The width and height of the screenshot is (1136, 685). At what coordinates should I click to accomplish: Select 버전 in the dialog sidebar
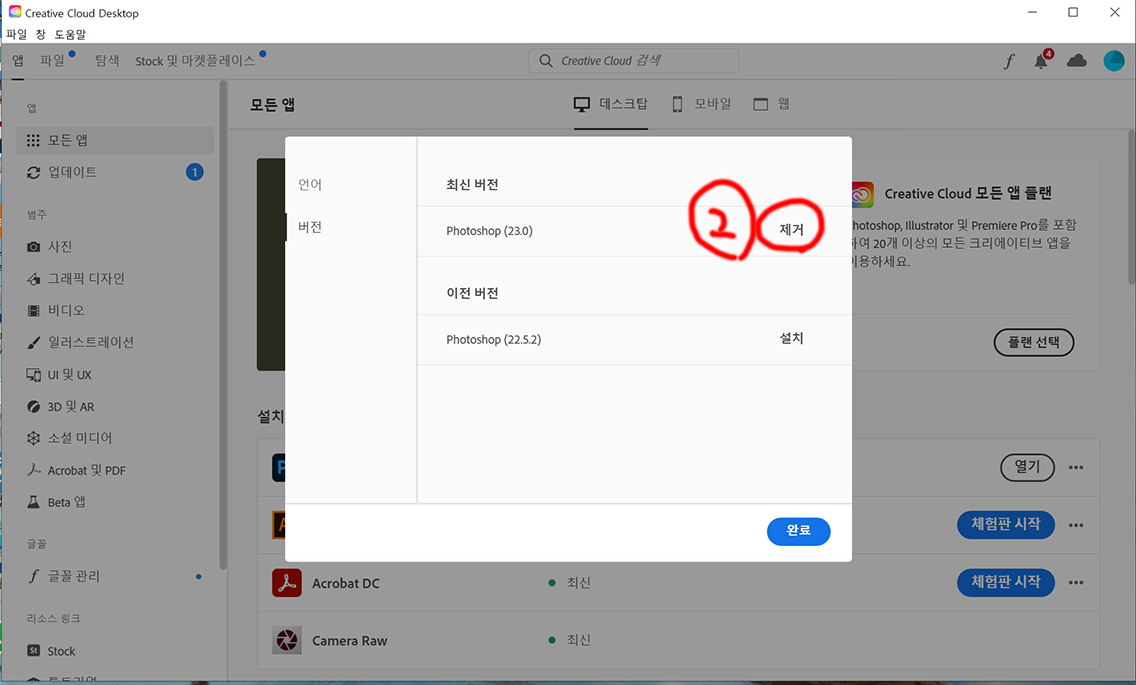310,228
